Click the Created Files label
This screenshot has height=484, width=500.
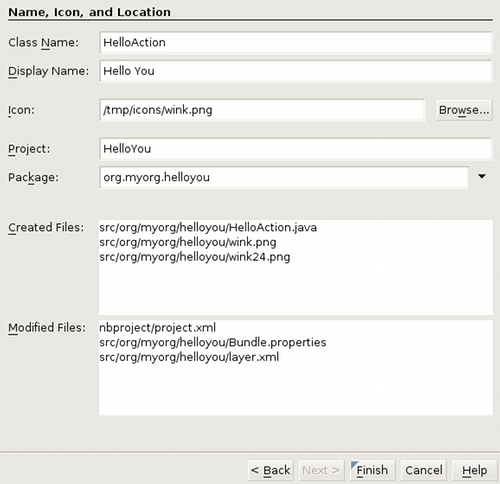pos(46,228)
